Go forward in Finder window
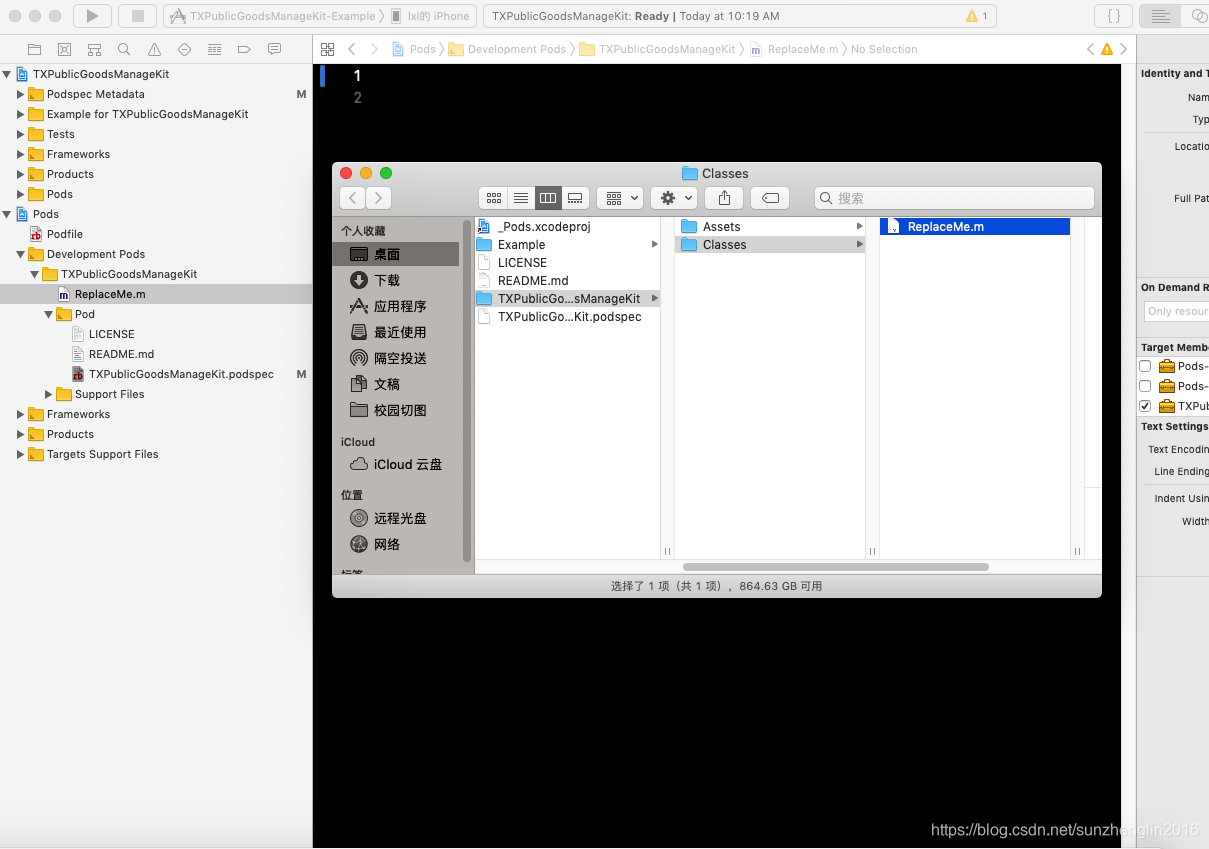 click(x=378, y=198)
